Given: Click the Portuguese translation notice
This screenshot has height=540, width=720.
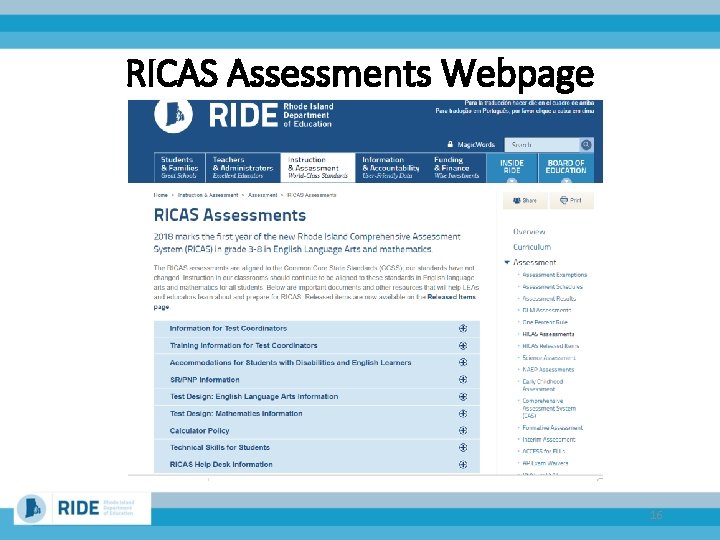Looking at the screenshot, I should point(515,111).
